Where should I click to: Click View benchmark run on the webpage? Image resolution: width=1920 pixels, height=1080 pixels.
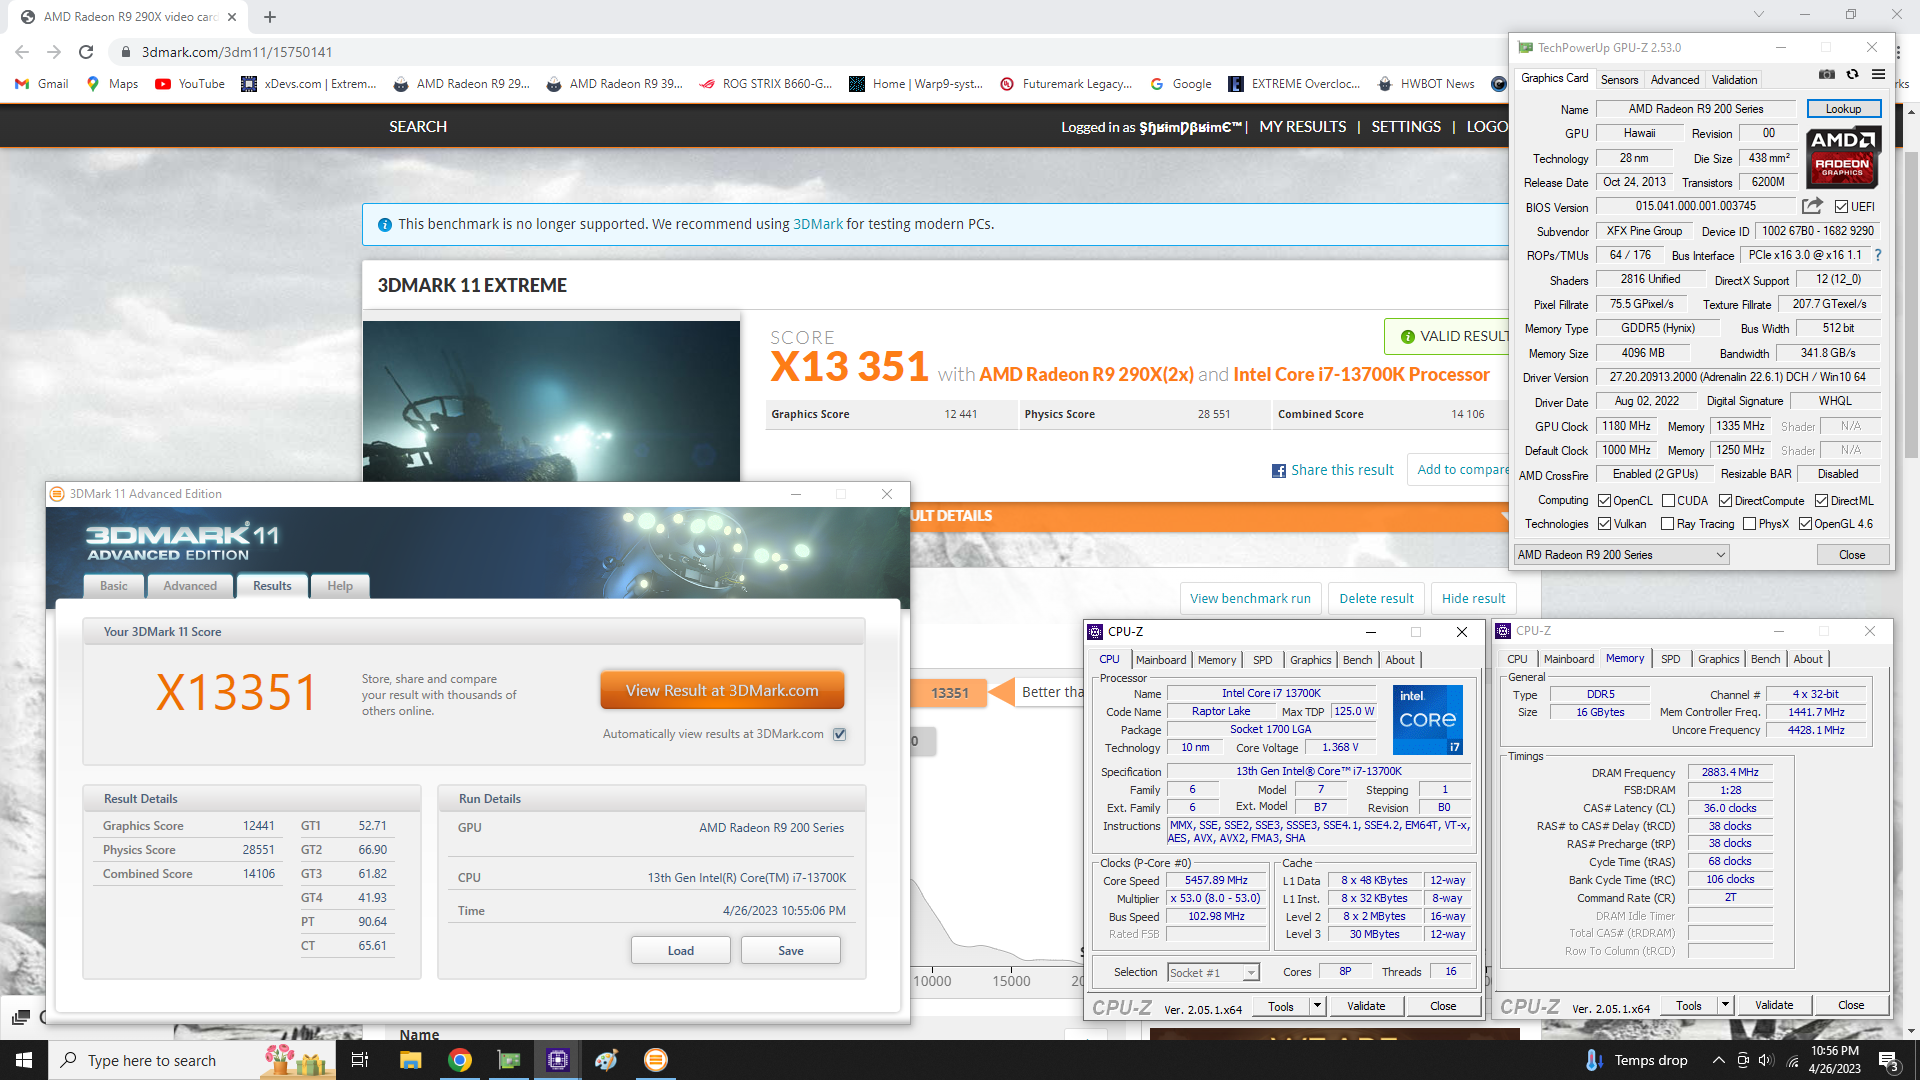1250,599
